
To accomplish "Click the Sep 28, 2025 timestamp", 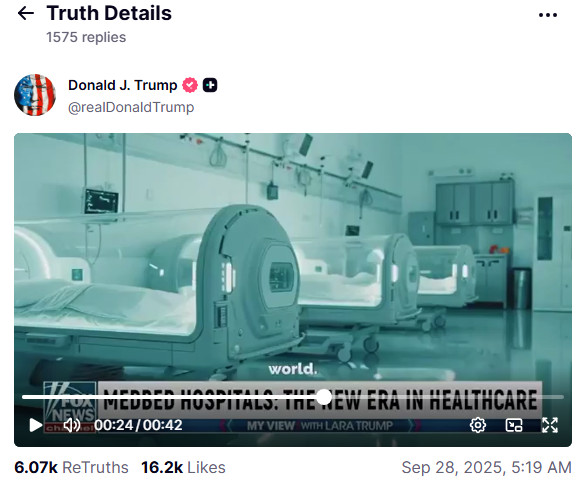I will pyautogui.click(x=487, y=467).
